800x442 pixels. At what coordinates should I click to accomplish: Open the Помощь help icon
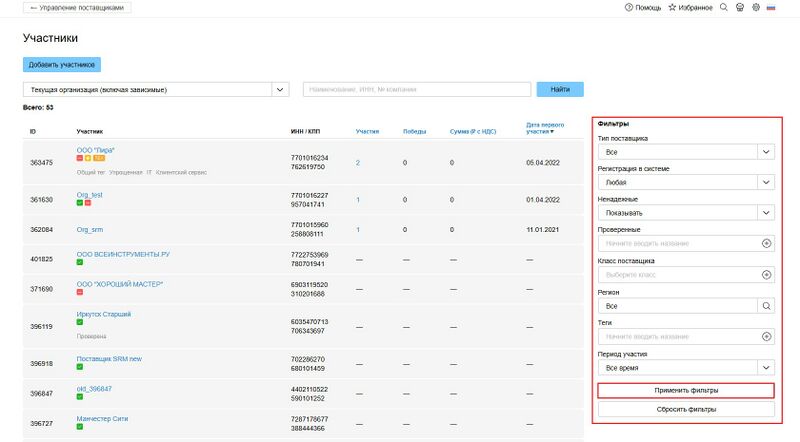[629, 8]
